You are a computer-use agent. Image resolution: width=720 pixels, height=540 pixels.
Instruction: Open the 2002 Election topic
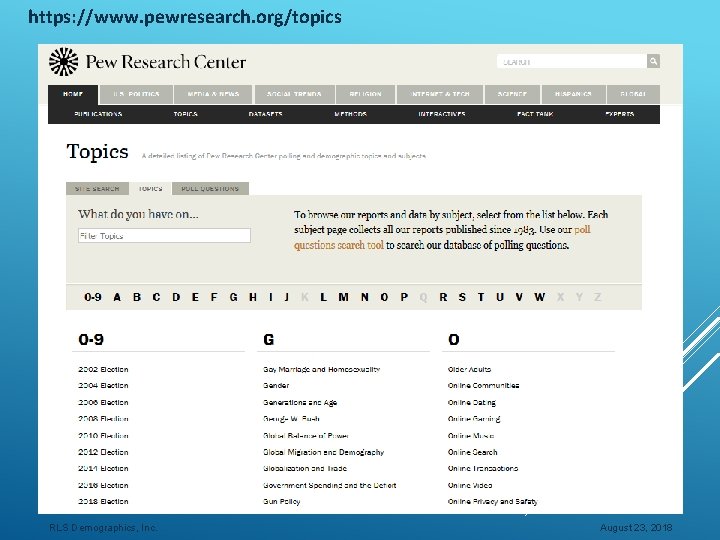103,369
